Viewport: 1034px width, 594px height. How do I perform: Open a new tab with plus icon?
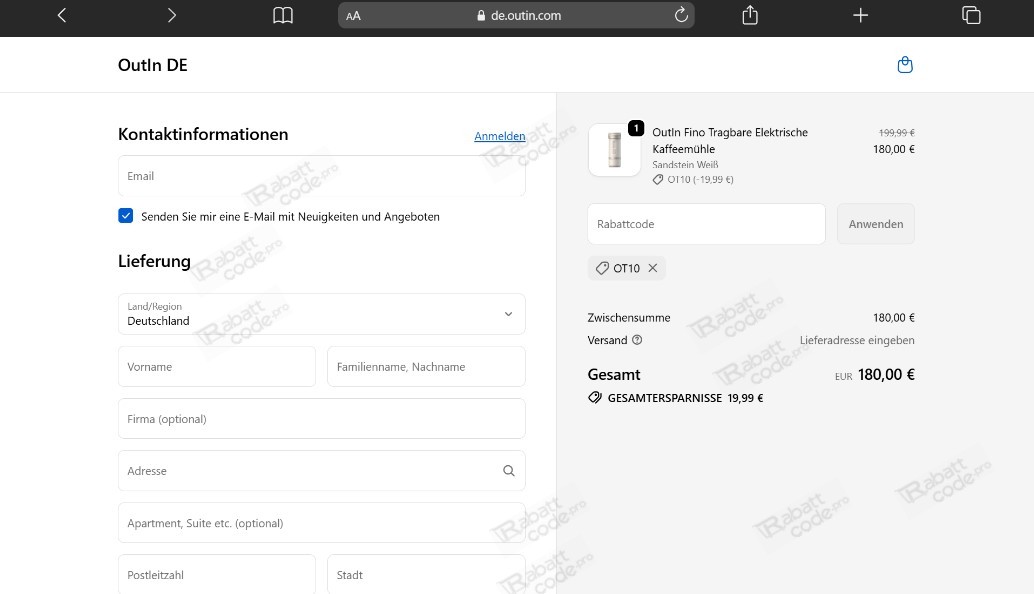pos(861,15)
